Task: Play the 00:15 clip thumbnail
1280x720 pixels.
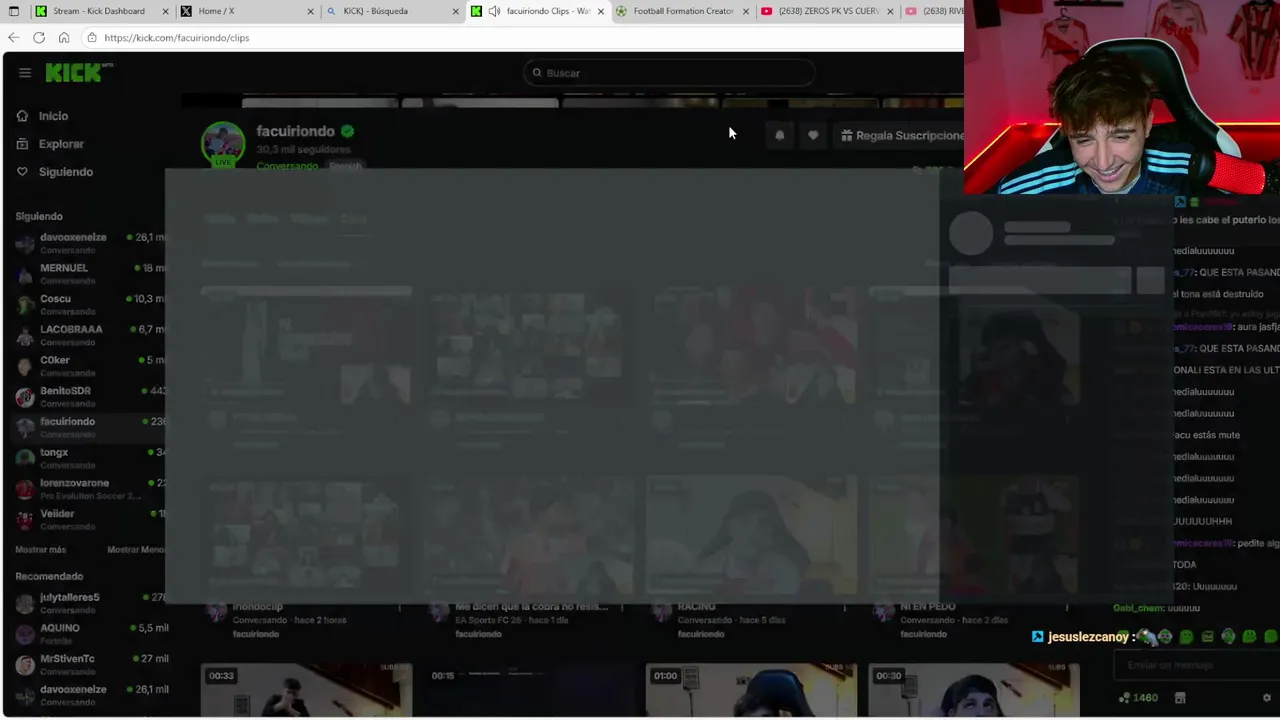Action: pyautogui.click(x=528, y=690)
